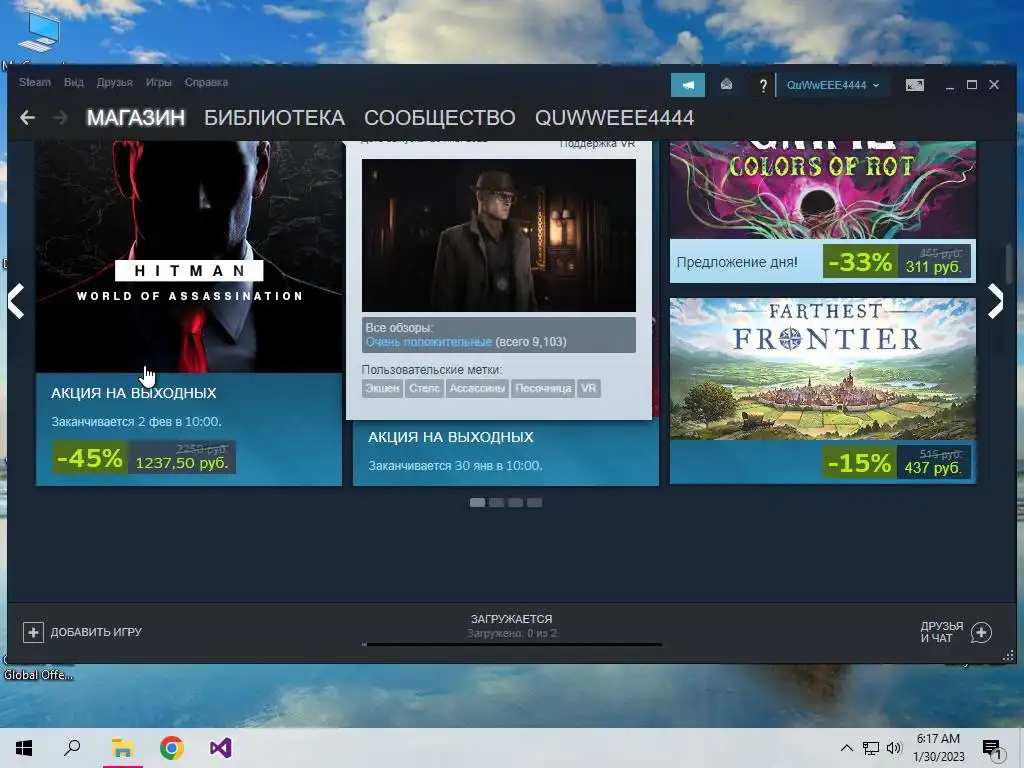Screen dimensions: 1024x768
Task: Open the Игры menu
Action: [x=159, y=82]
